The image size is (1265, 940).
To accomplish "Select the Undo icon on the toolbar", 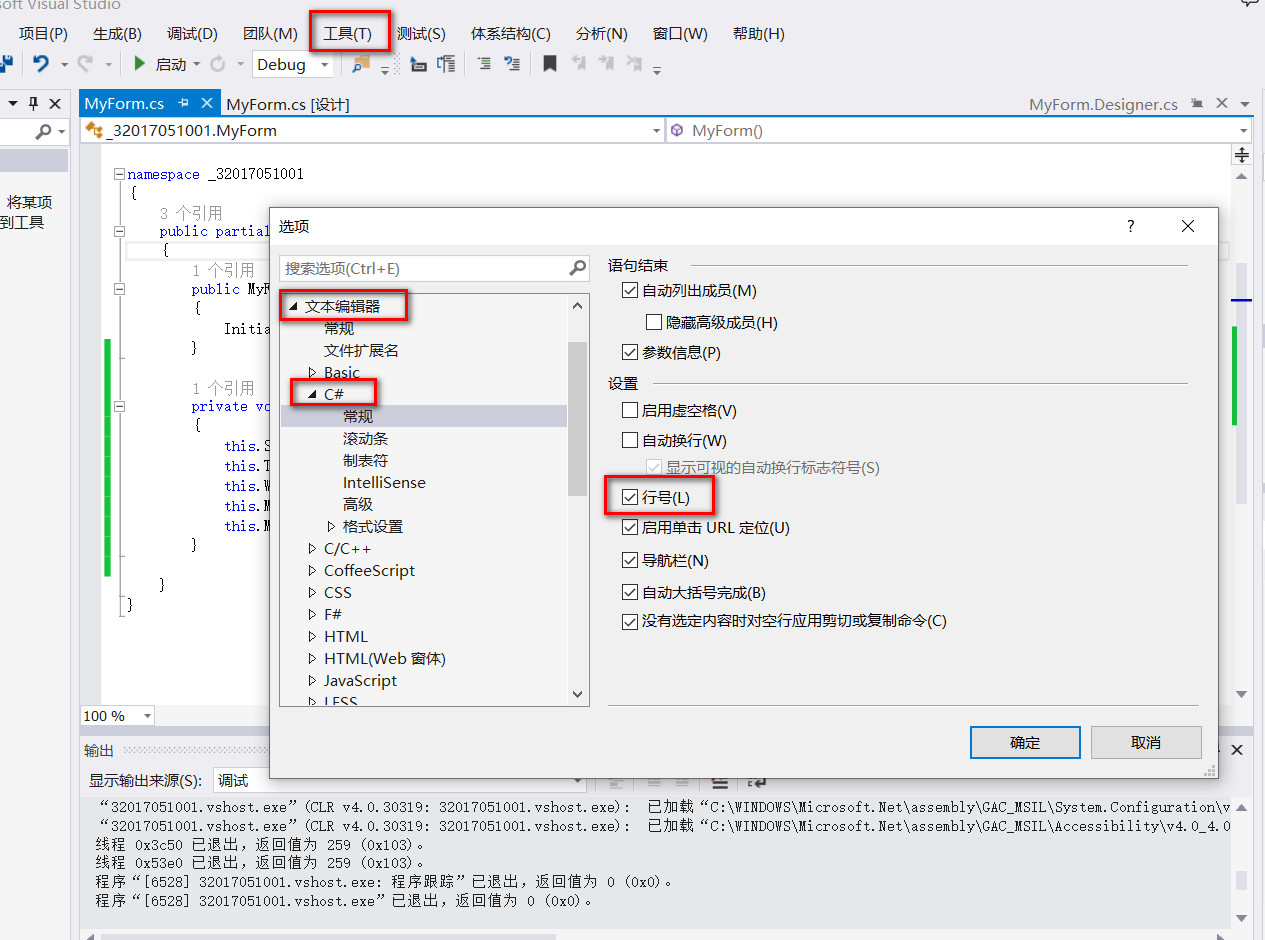I will (x=42, y=63).
